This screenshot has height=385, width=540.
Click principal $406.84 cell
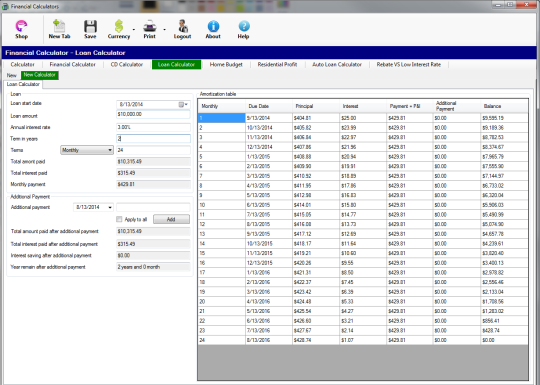(x=316, y=137)
